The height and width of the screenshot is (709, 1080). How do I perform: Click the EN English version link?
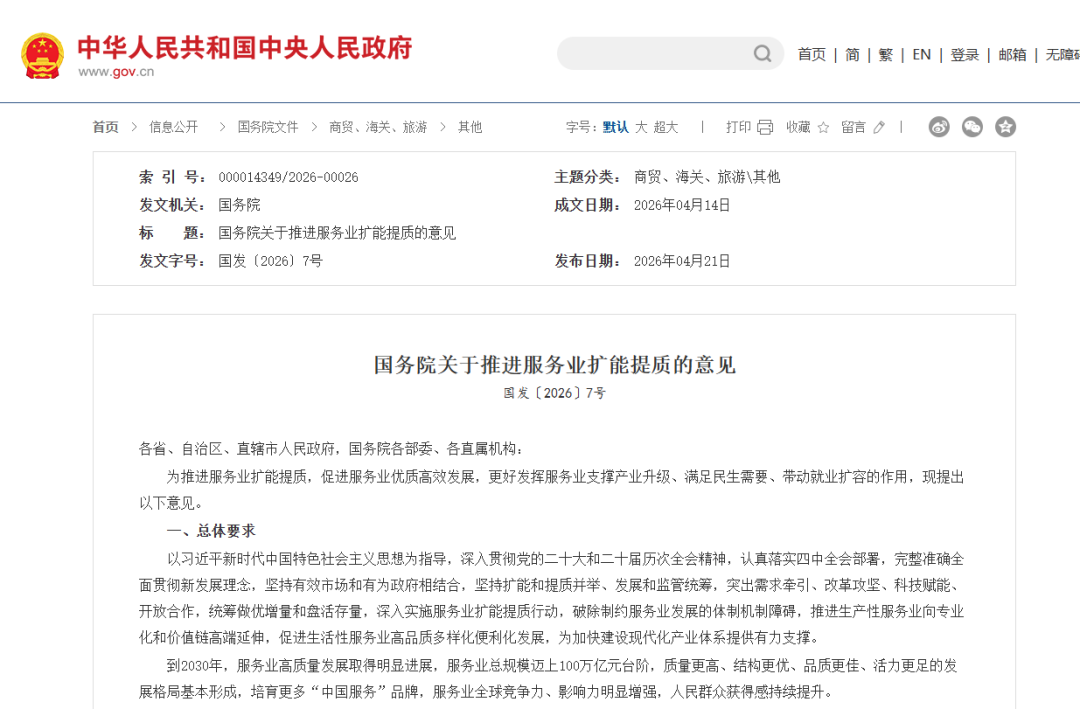coord(921,55)
